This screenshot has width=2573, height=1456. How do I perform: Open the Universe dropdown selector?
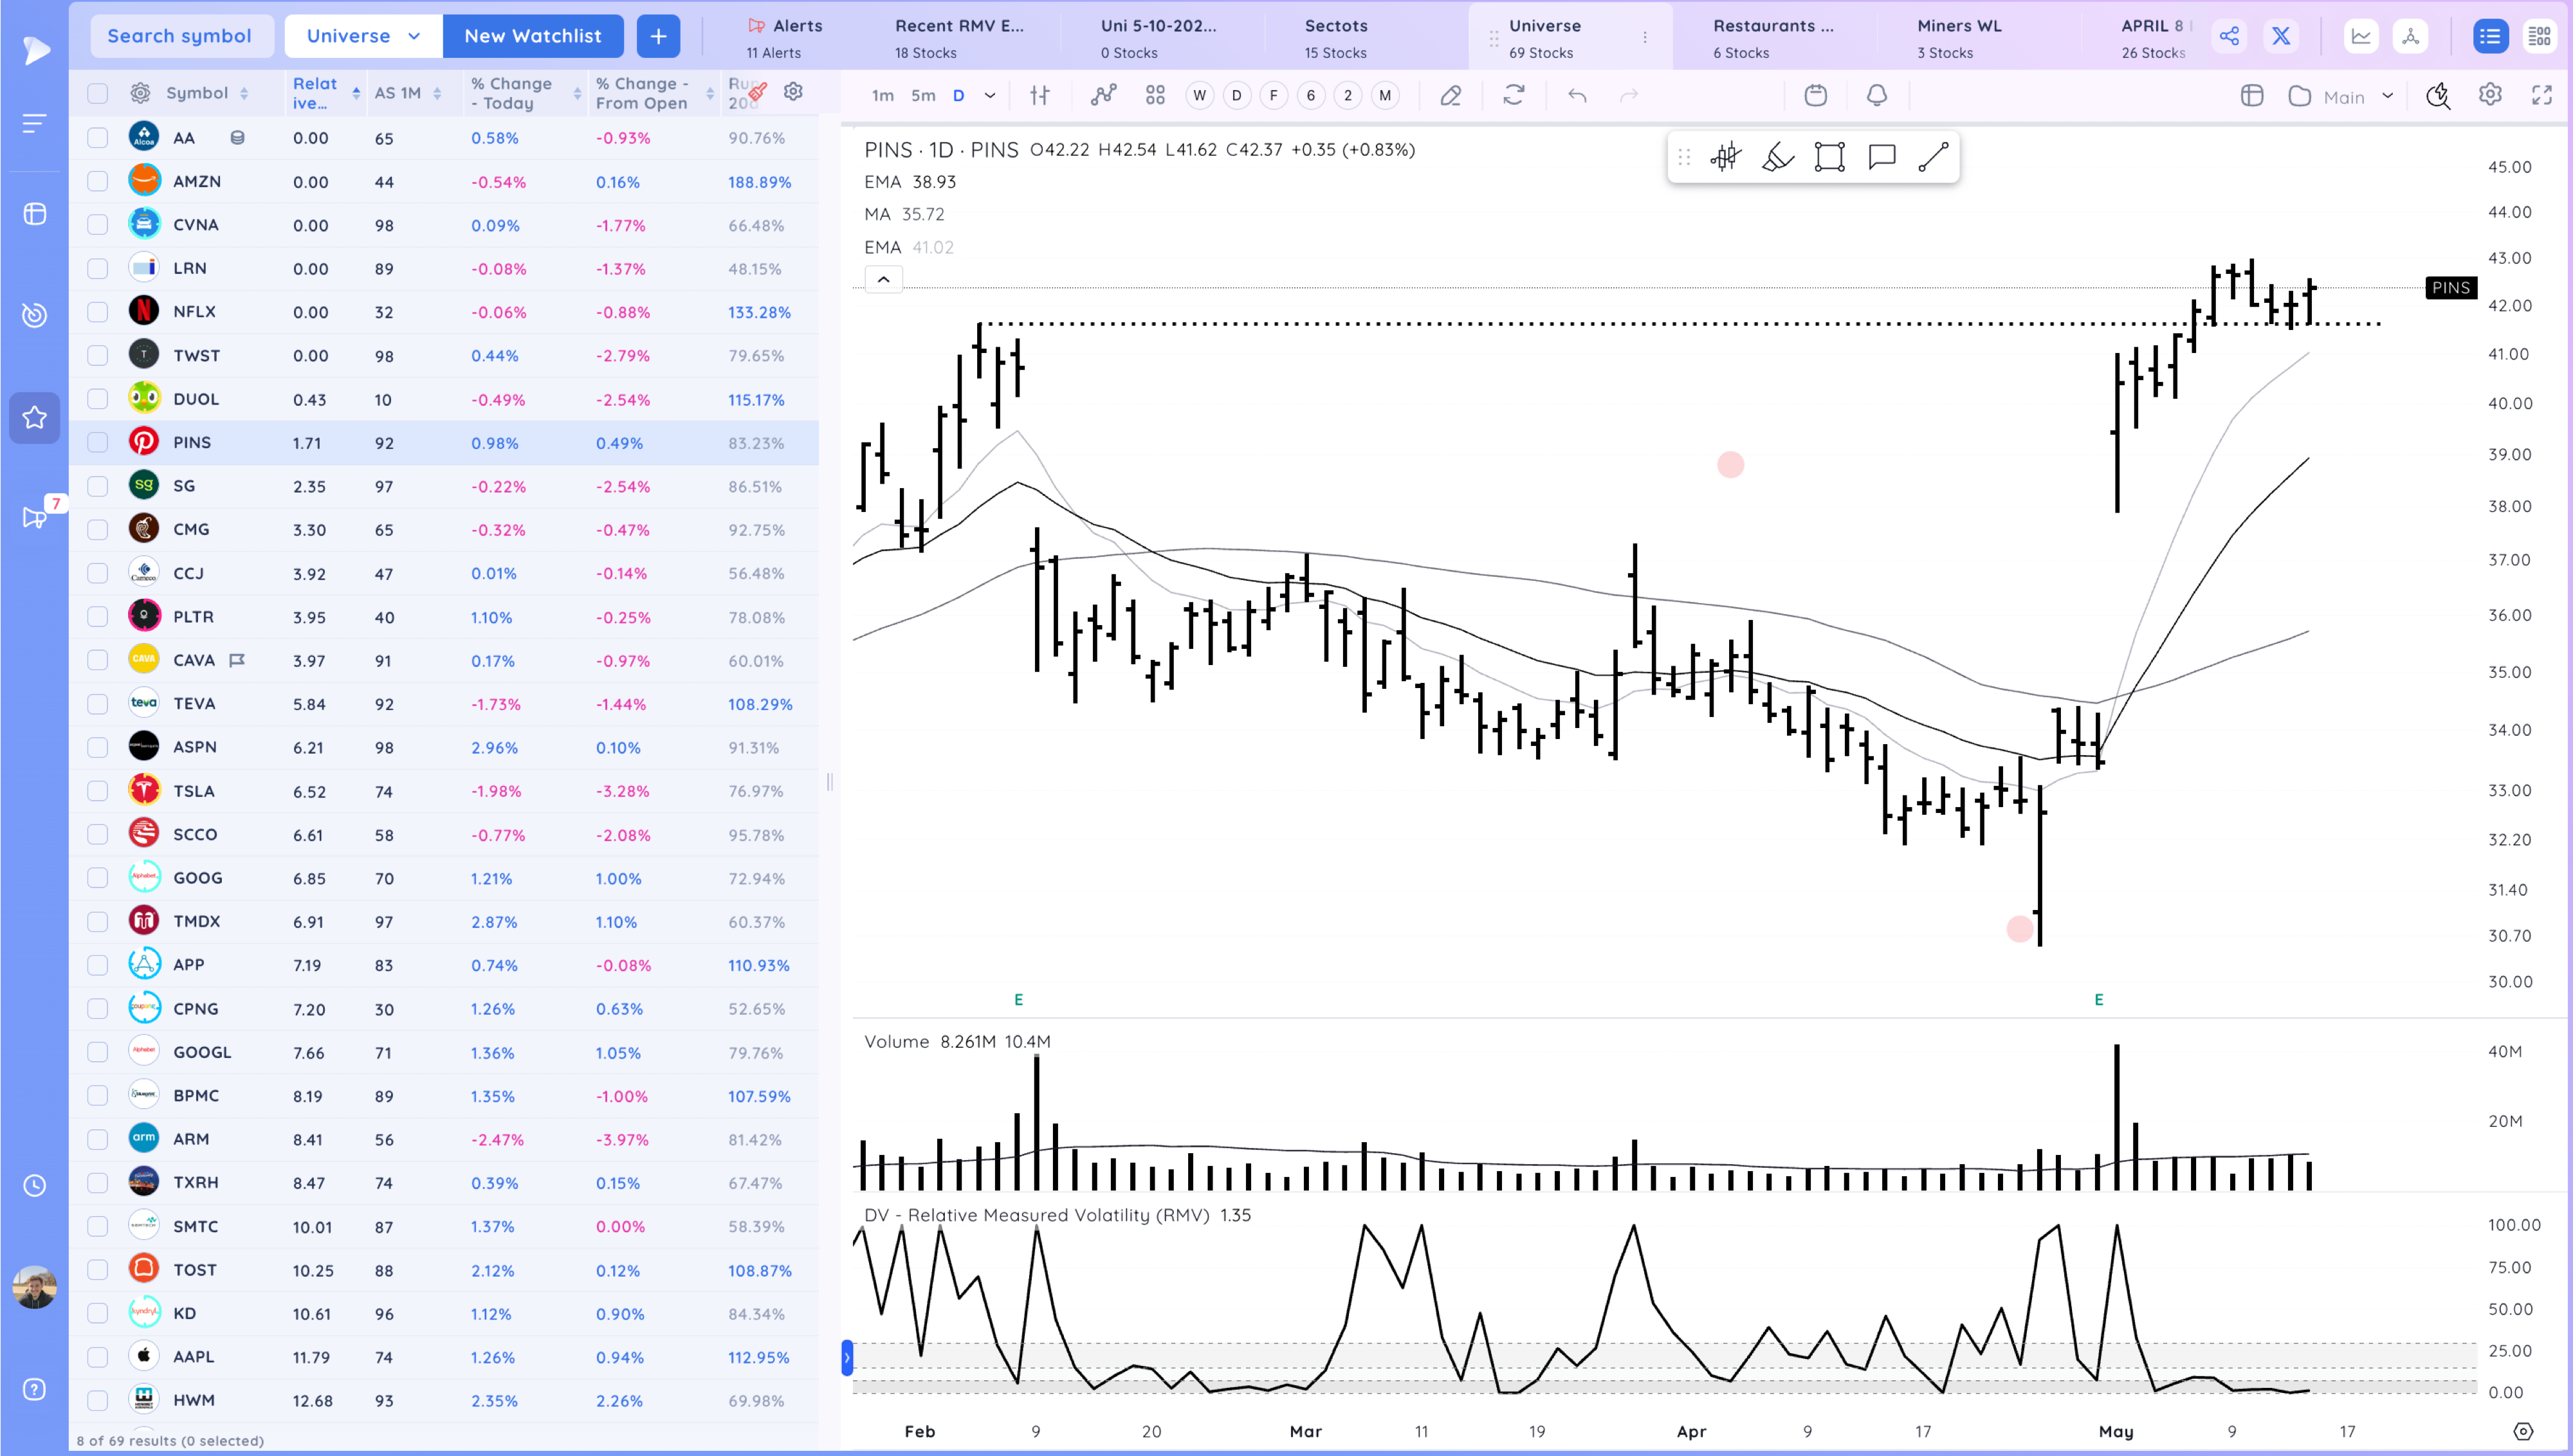[x=363, y=36]
